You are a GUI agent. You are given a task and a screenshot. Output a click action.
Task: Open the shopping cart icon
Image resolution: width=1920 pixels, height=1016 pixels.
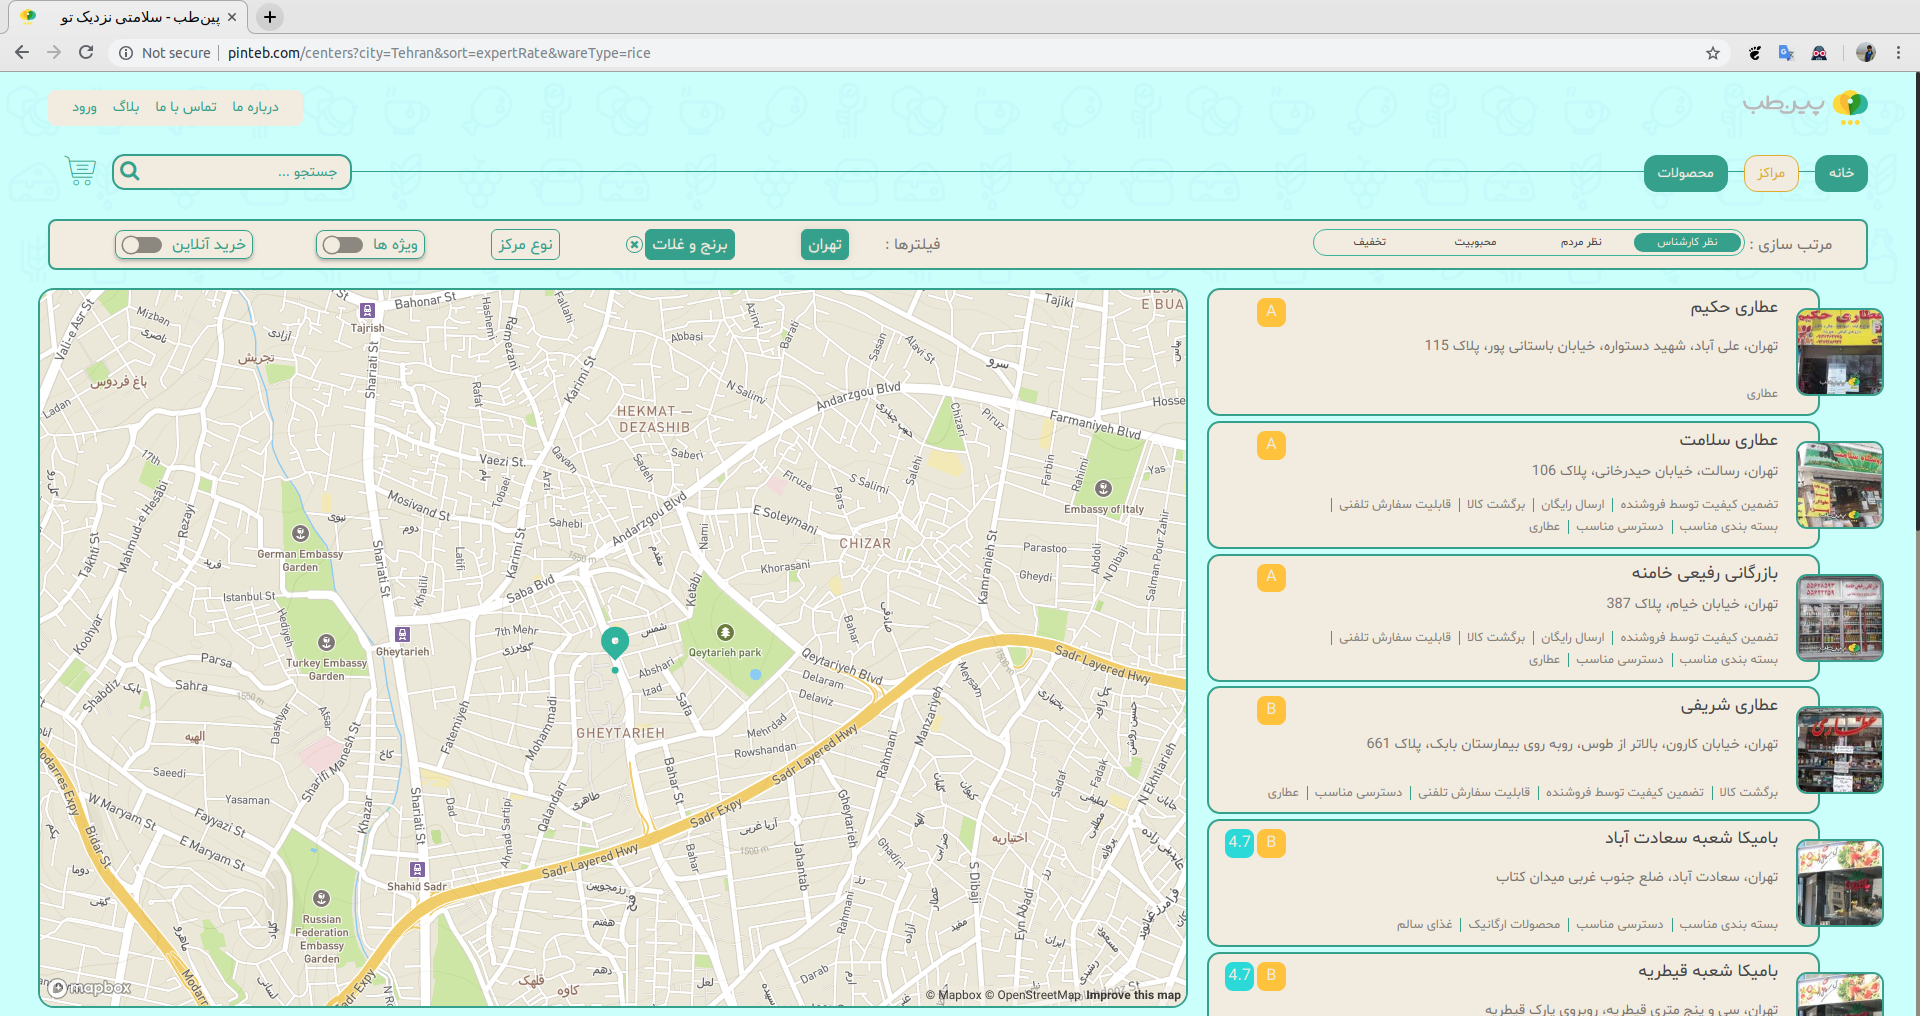[x=80, y=171]
